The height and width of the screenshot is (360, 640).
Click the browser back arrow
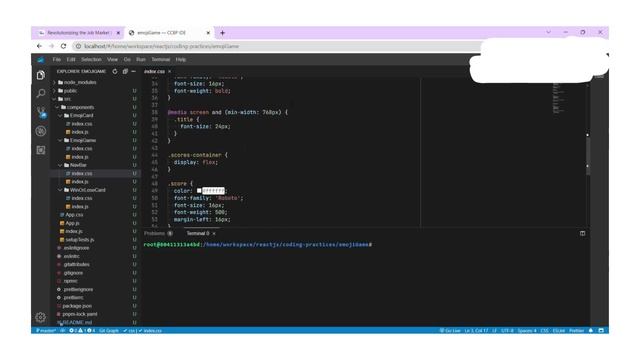39,46
